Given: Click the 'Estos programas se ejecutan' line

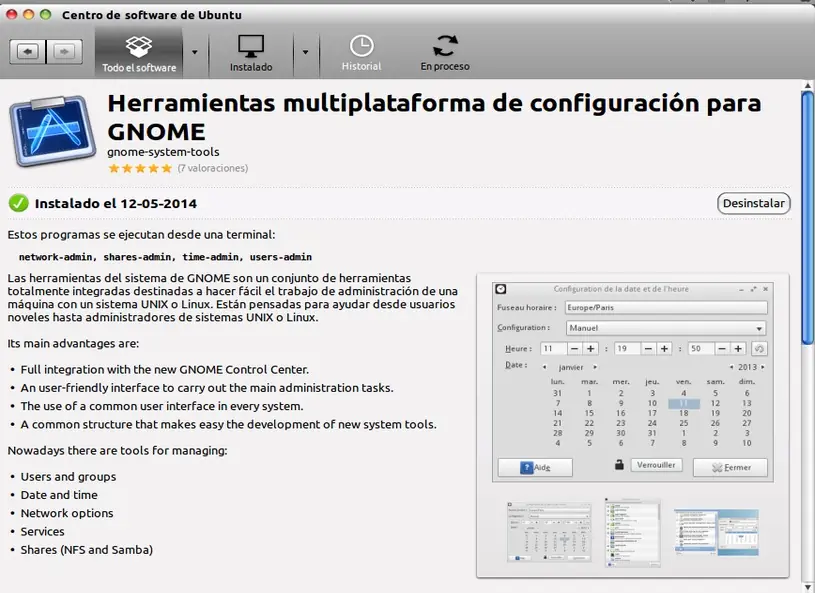Looking at the screenshot, I should point(141,235).
